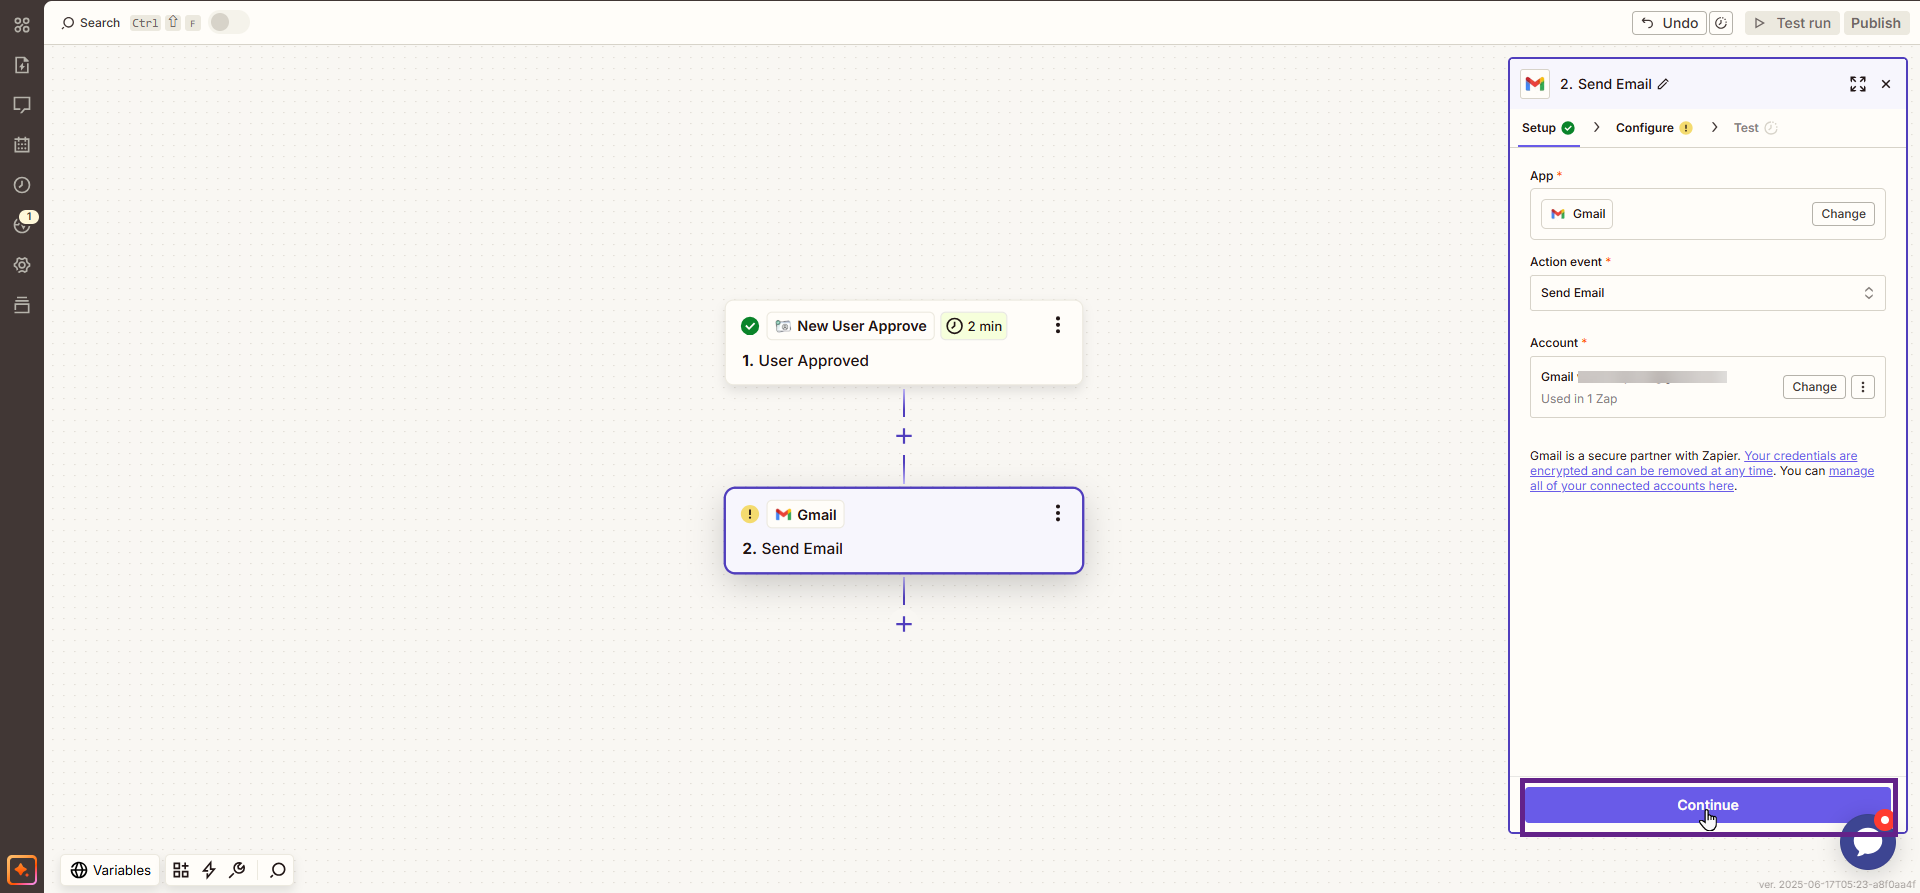
Task: Open the Gmail step three-dot menu
Action: [1057, 514]
